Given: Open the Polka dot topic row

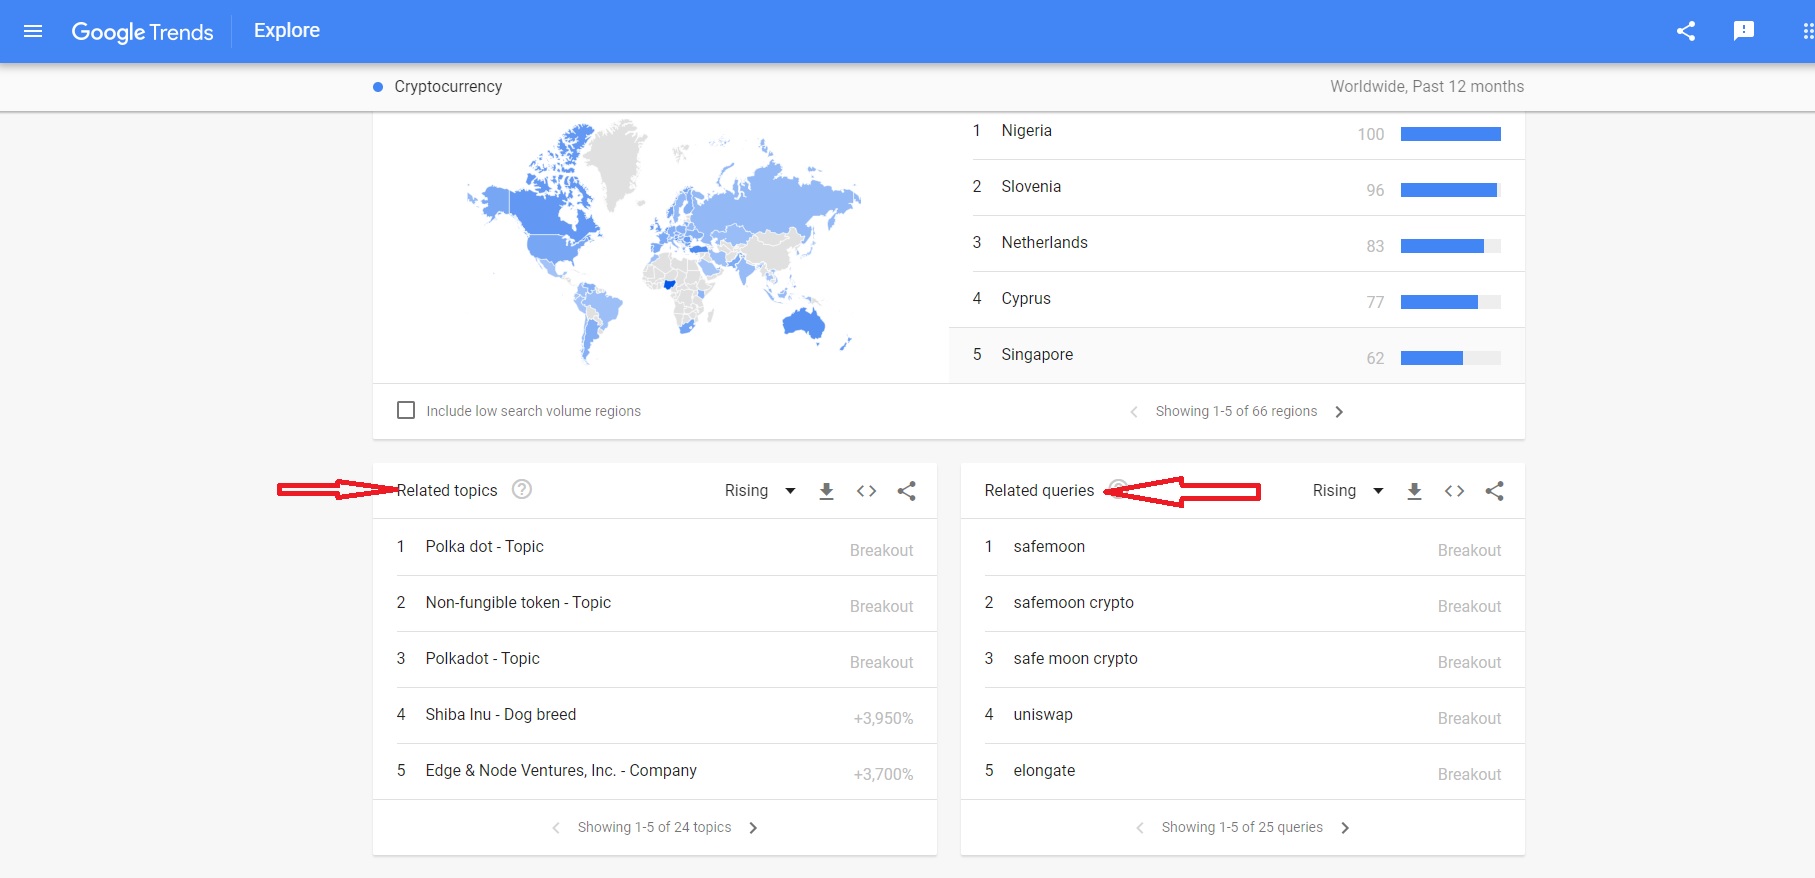Looking at the screenshot, I should [655, 547].
